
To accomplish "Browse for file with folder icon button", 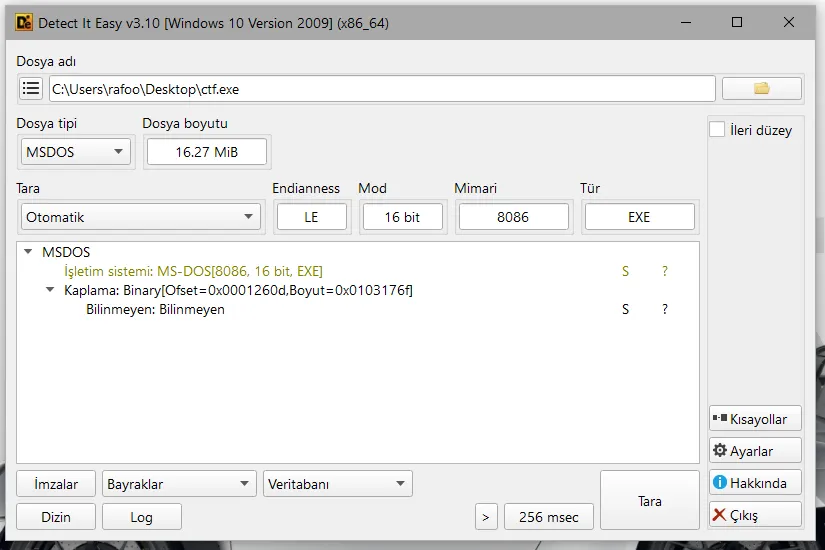I will (761, 88).
